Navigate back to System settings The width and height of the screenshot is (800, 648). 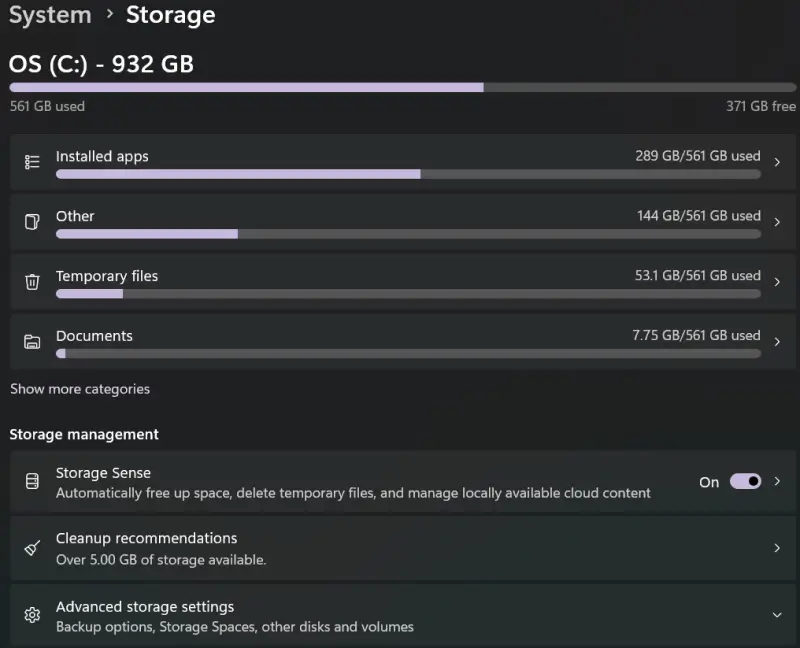[x=50, y=14]
